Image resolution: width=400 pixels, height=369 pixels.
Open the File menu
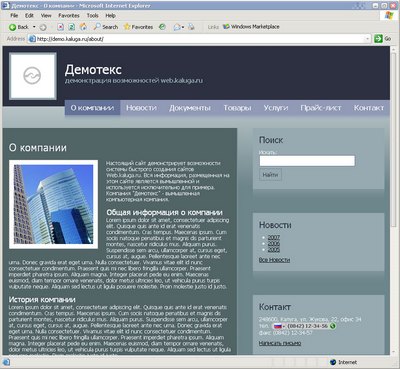coord(14,15)
